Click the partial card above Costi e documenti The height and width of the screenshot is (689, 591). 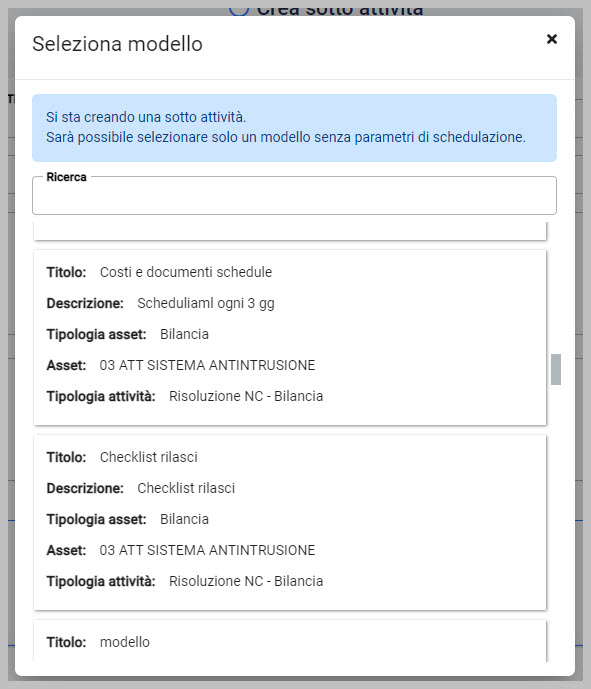click(x=290, y=231)
